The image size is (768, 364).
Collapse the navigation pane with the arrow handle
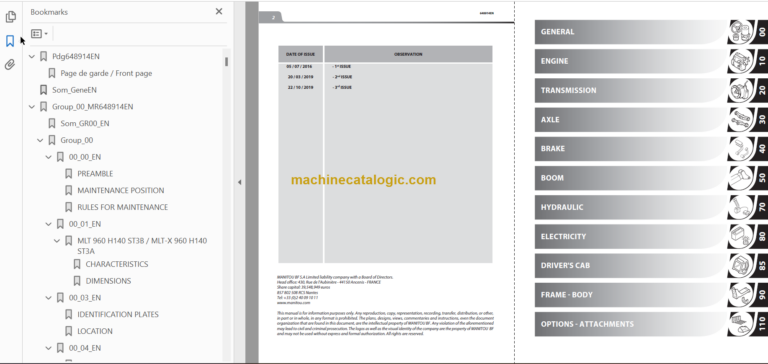click(239, 182)
